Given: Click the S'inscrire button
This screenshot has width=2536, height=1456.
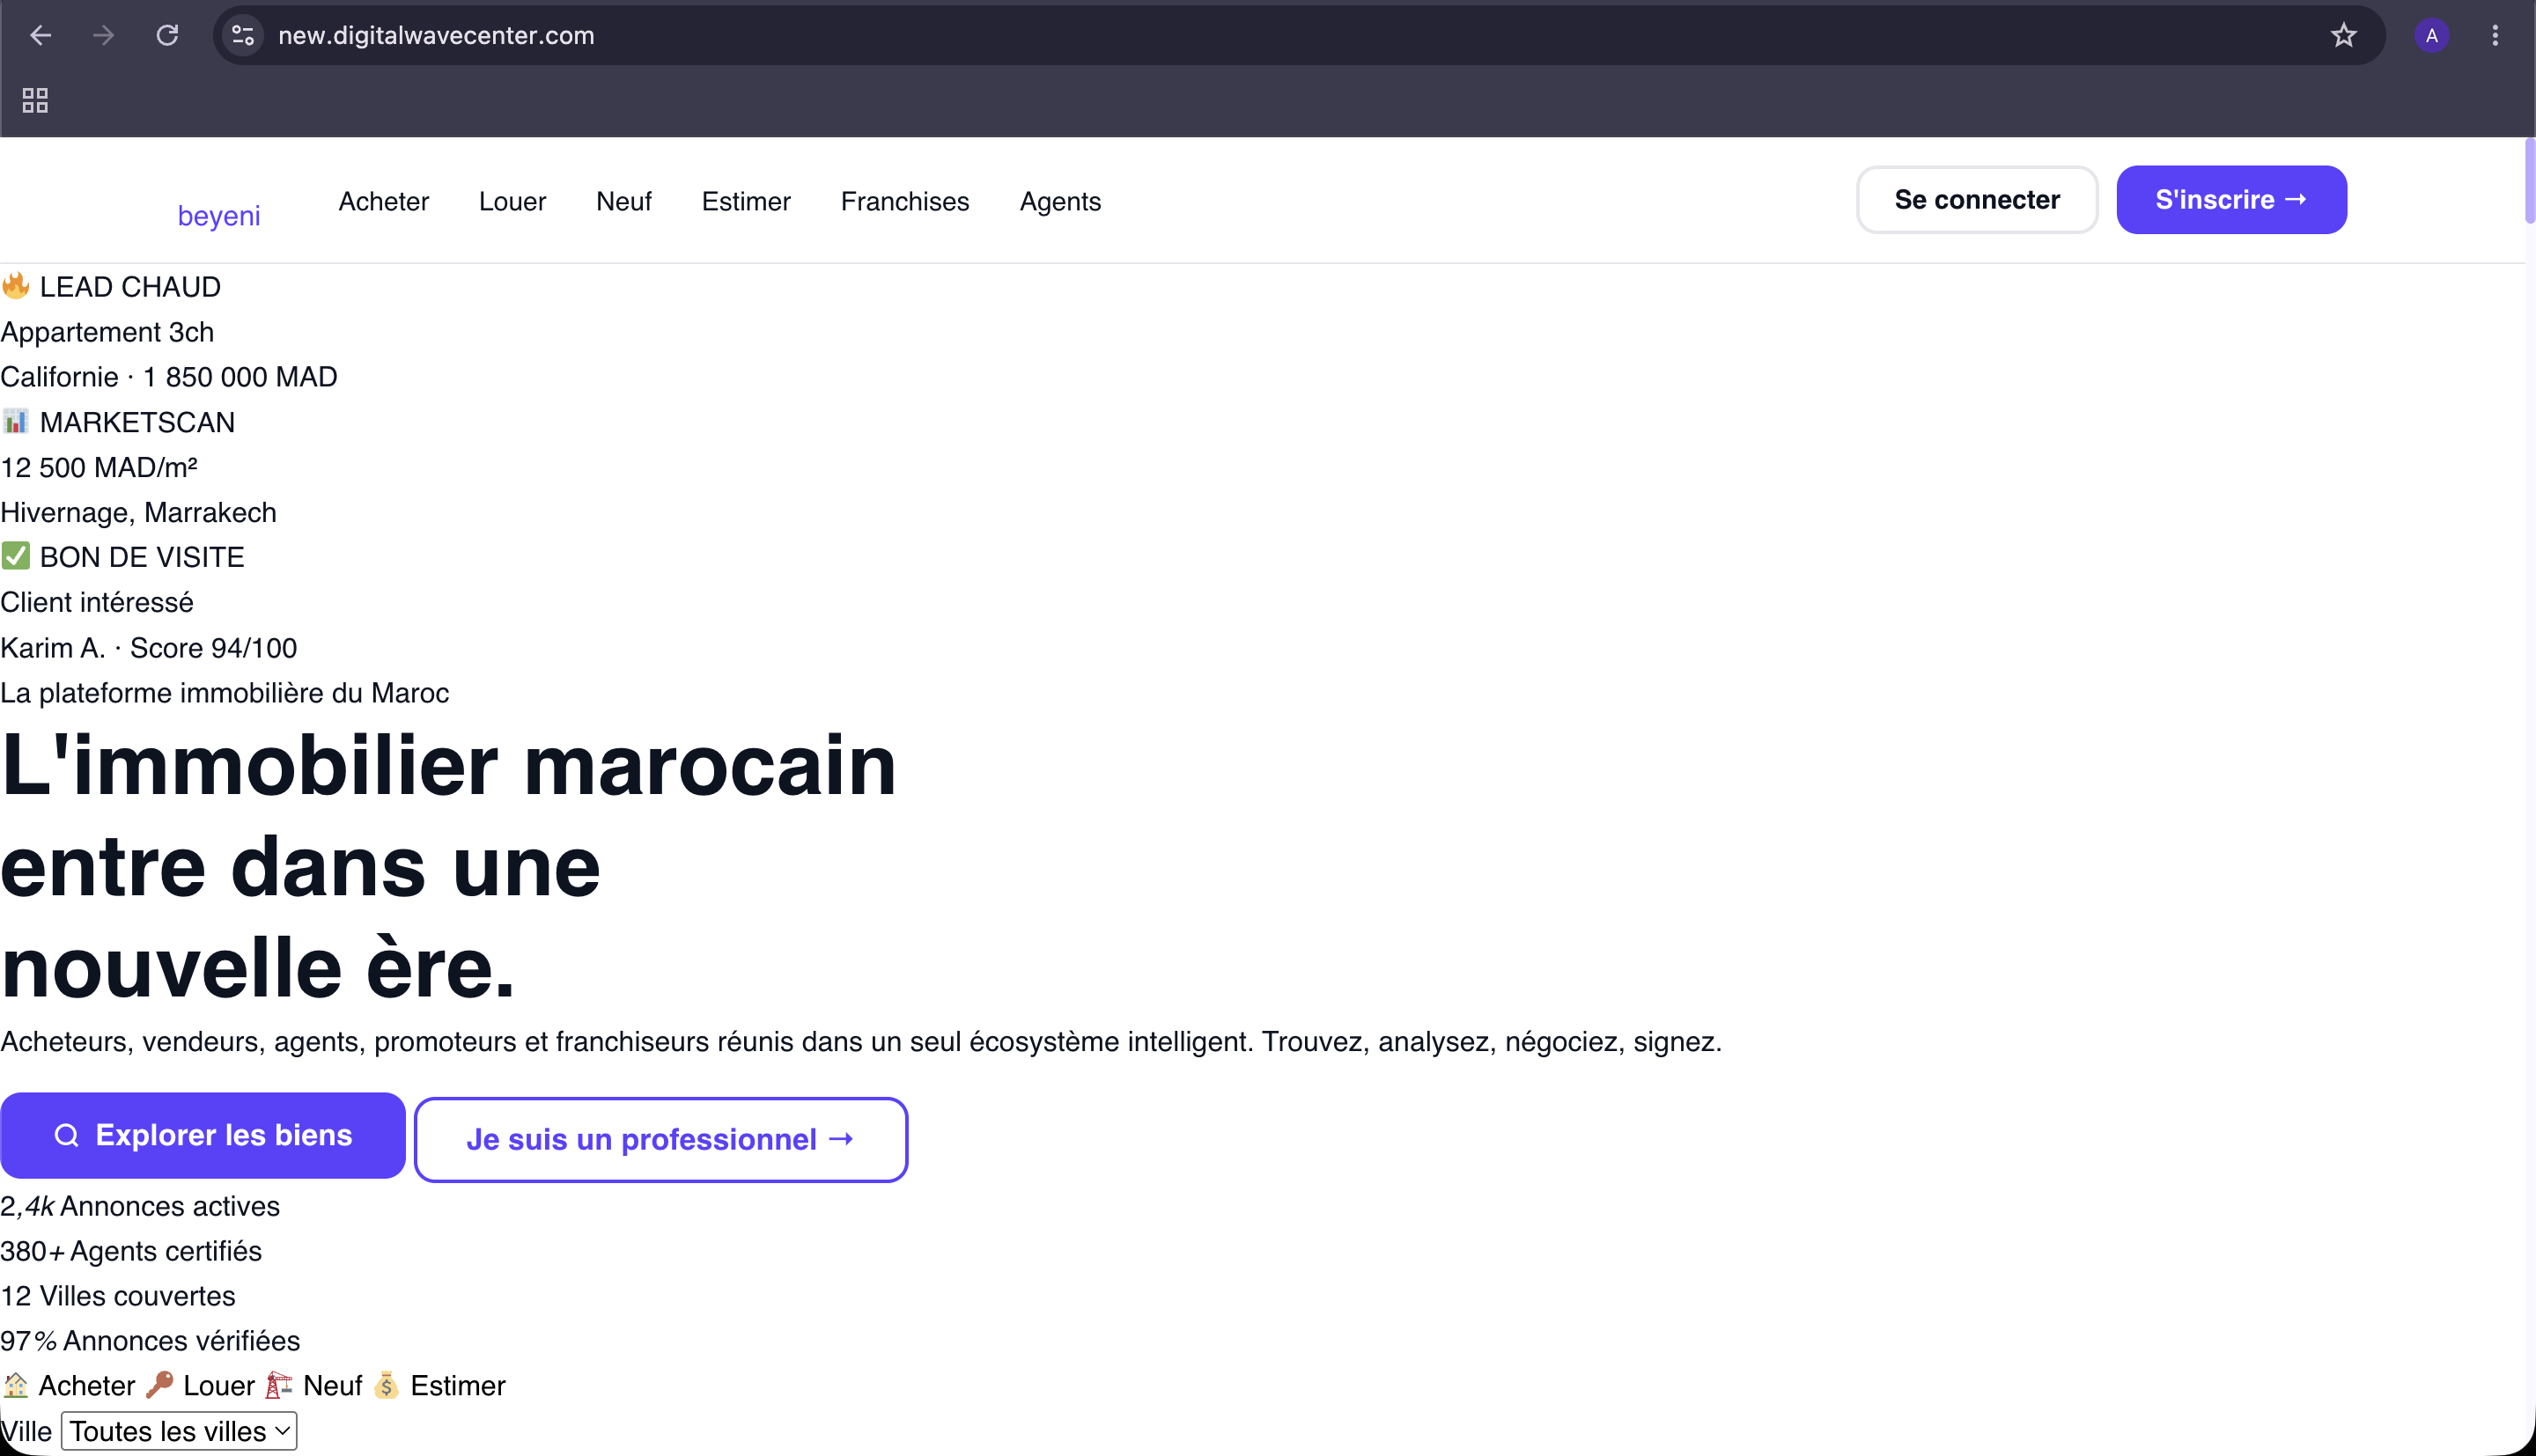Looking at the screenshot, I should 2232,200.
